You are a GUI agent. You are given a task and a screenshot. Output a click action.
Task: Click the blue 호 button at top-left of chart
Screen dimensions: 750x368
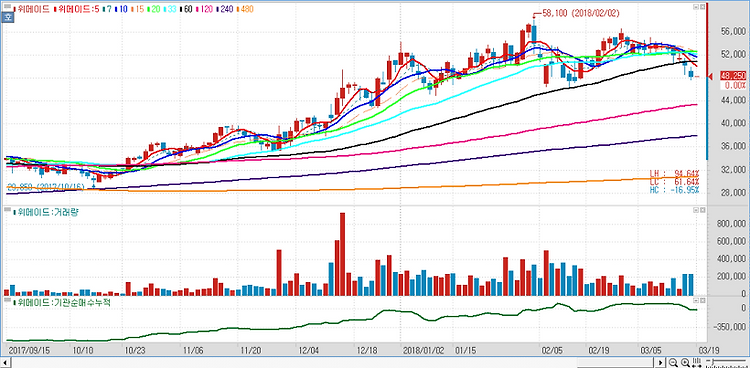pyautogui.click(x=8, y=18)
